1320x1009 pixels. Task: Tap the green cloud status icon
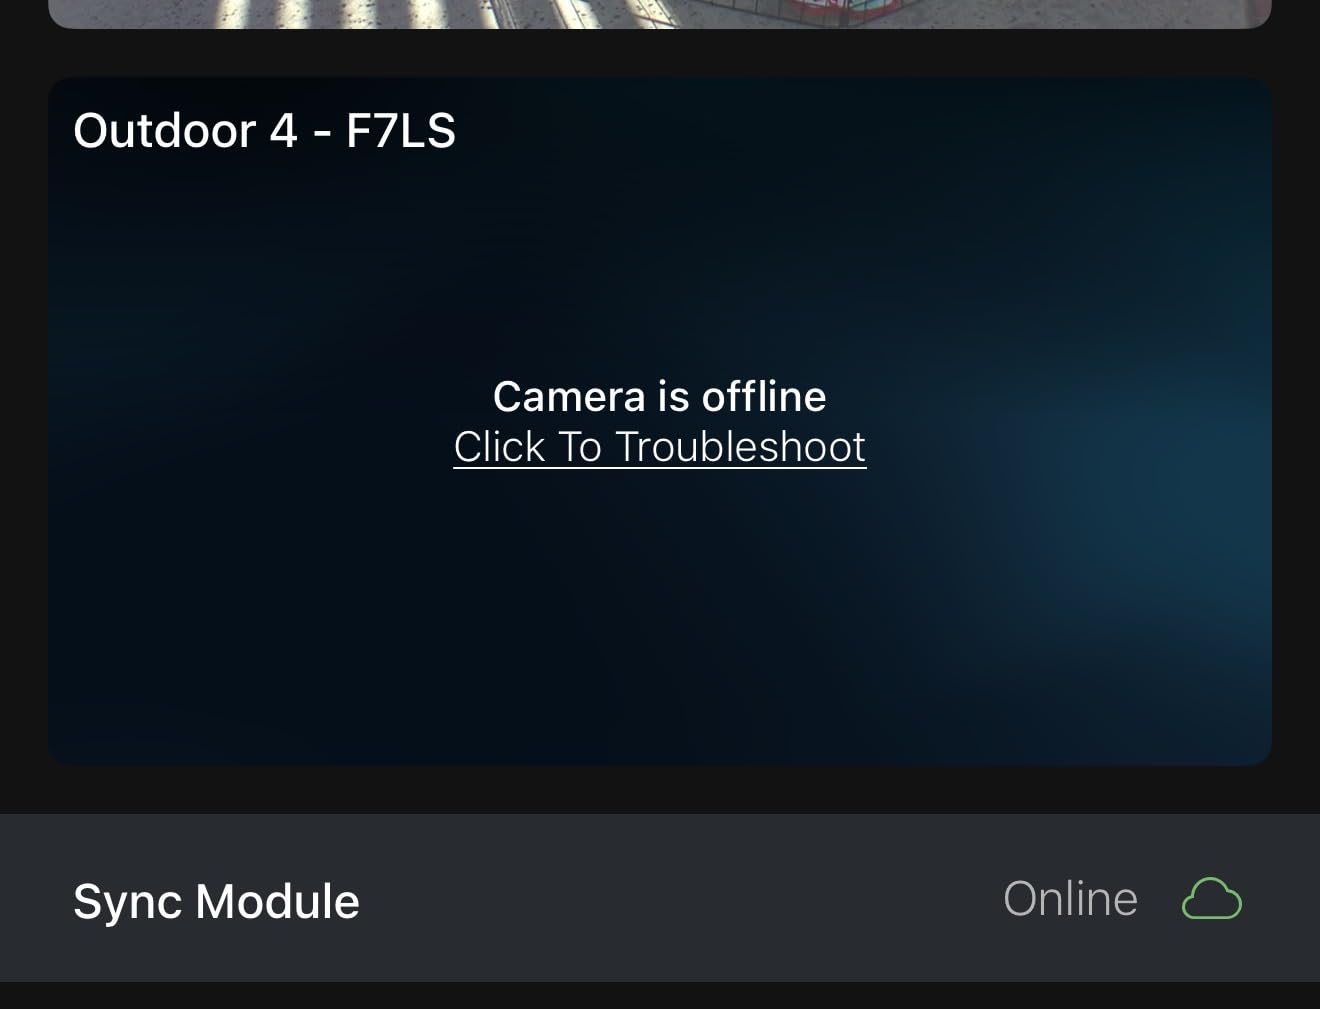[x=1211, y=898]
